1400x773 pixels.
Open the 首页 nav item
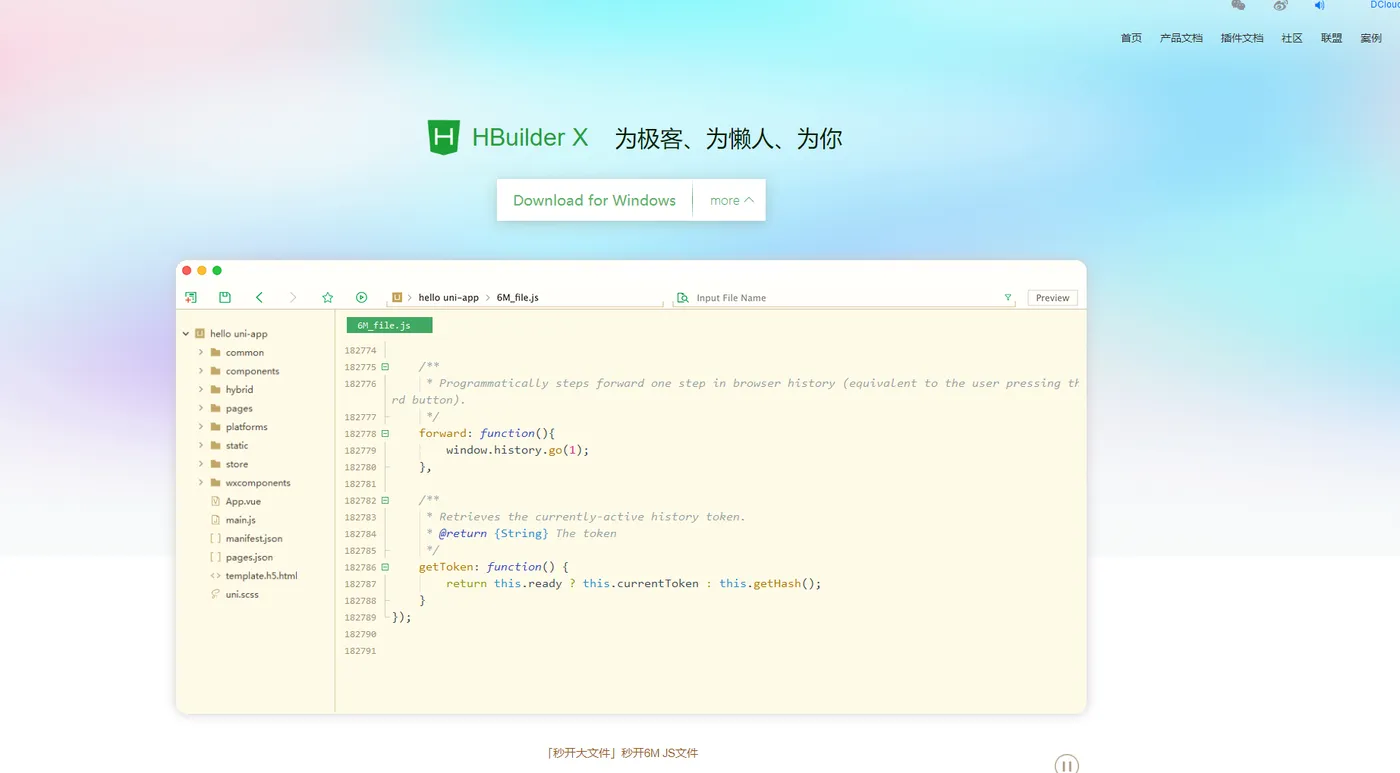coord(1131,38)
